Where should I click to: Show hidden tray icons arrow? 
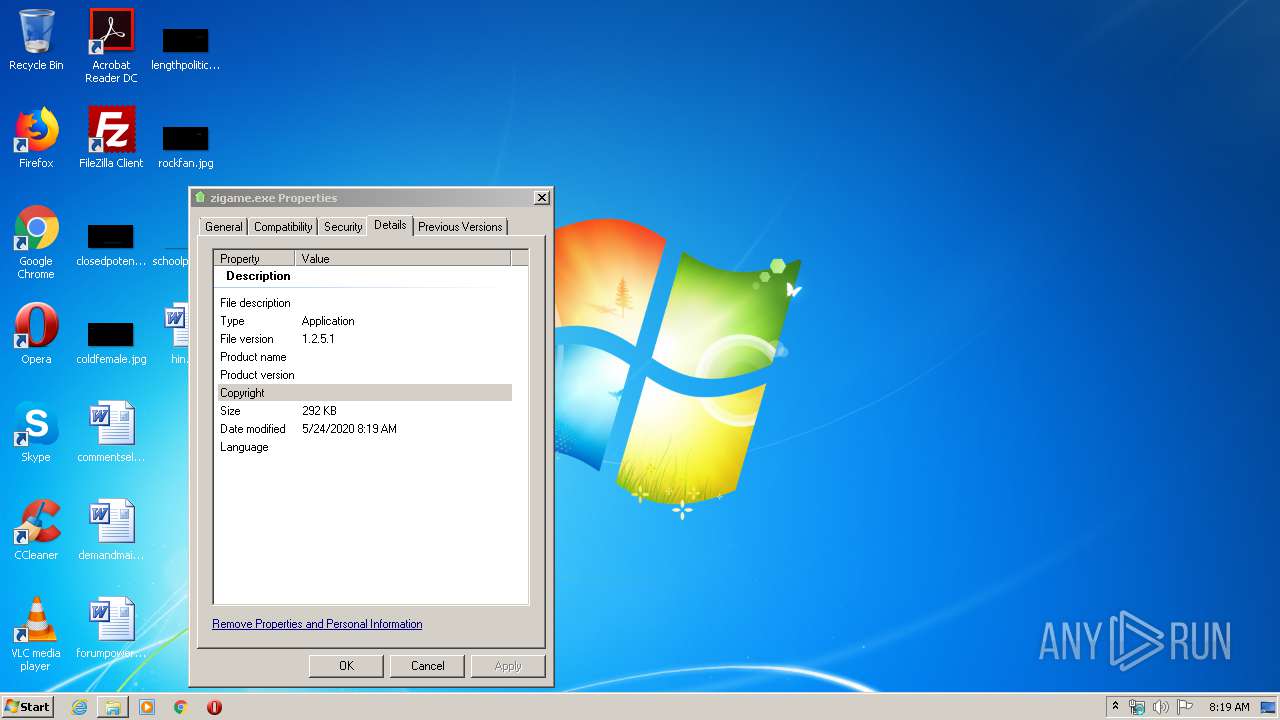(x=1115, y=706)
